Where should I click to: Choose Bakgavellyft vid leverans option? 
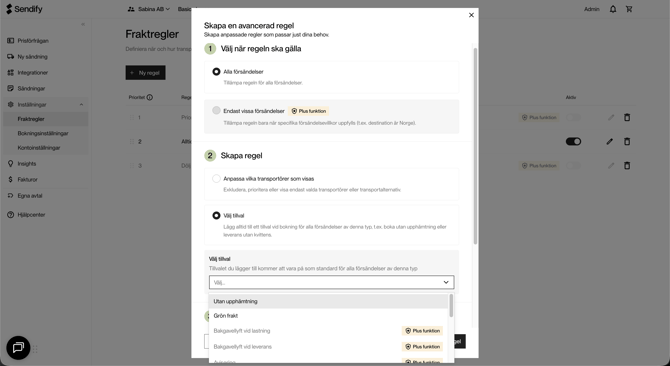tap(328, 347)
